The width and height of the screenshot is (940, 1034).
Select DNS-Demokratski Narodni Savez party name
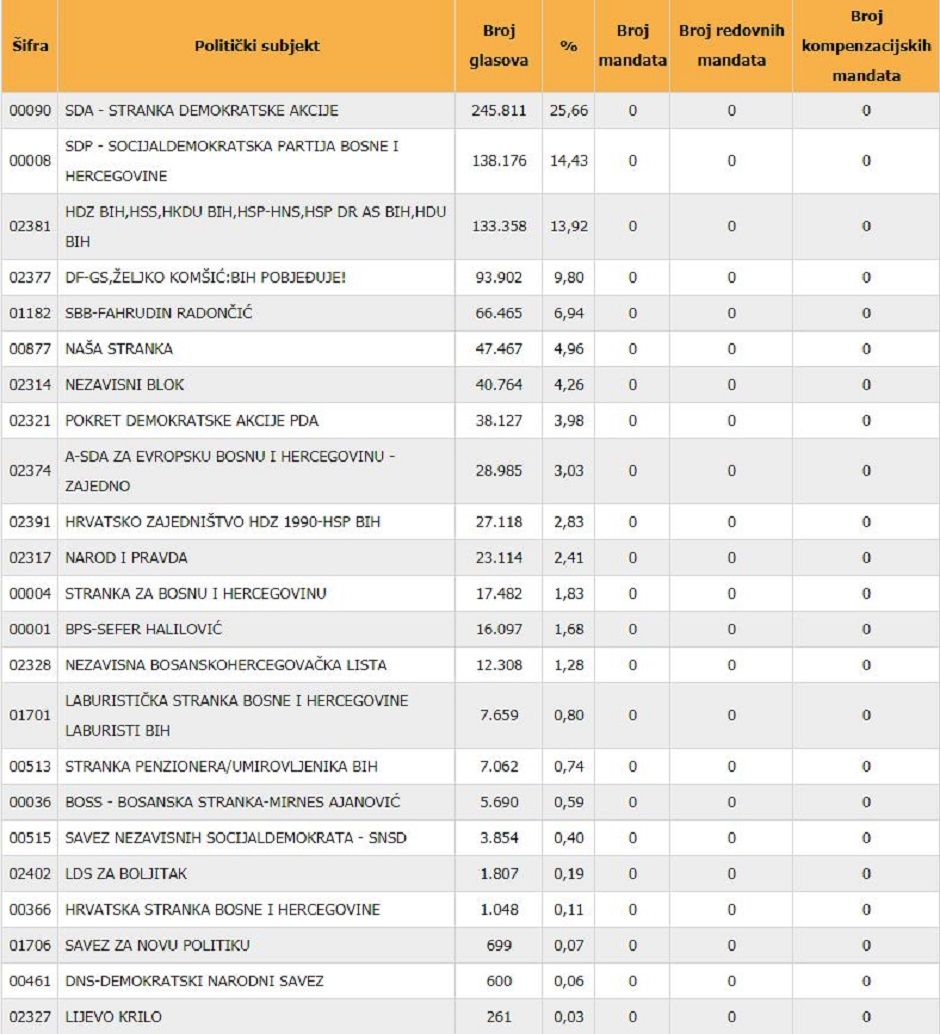tap(194, 981)
